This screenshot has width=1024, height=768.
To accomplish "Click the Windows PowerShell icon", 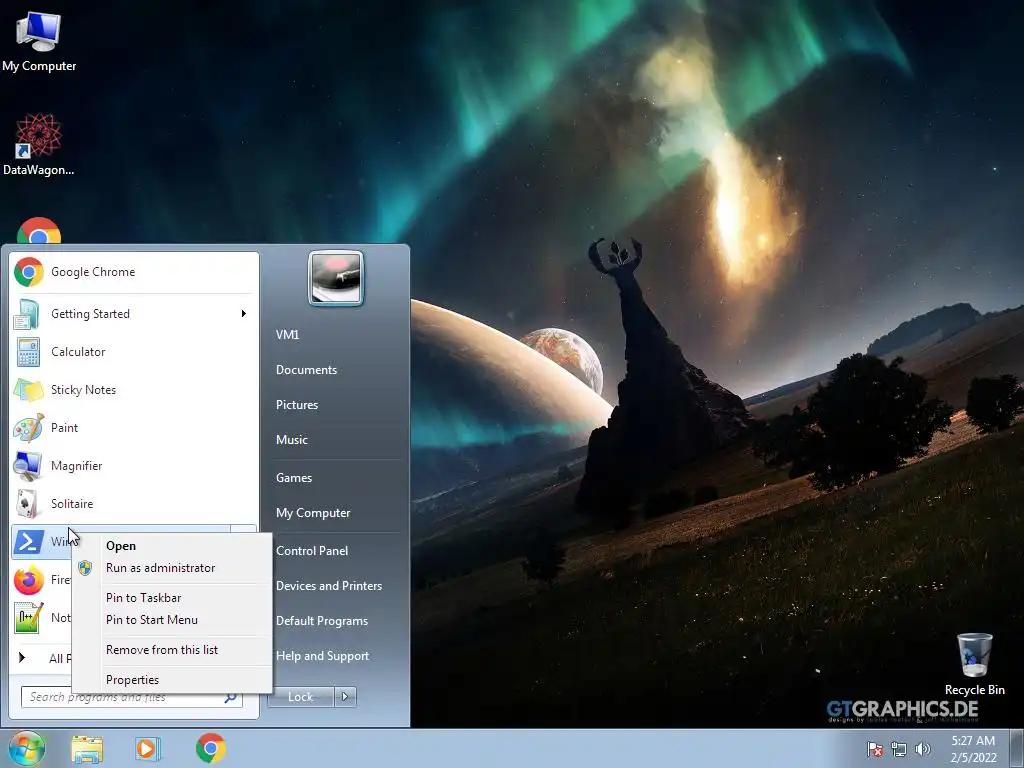I will tap(29, 542).
